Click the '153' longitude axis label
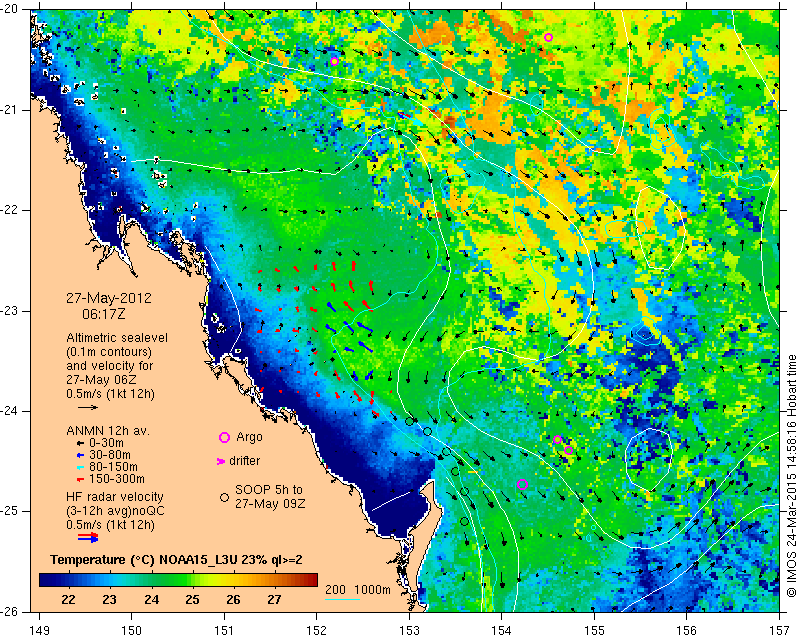This screenshot has height=640, width=800. coord(409,630)
